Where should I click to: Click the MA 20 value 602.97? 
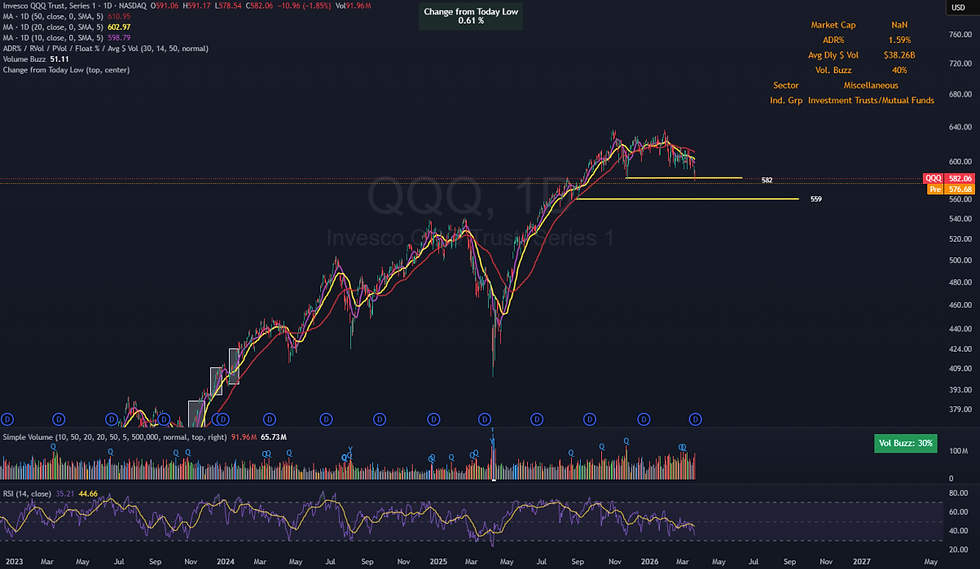click(119, 27)
